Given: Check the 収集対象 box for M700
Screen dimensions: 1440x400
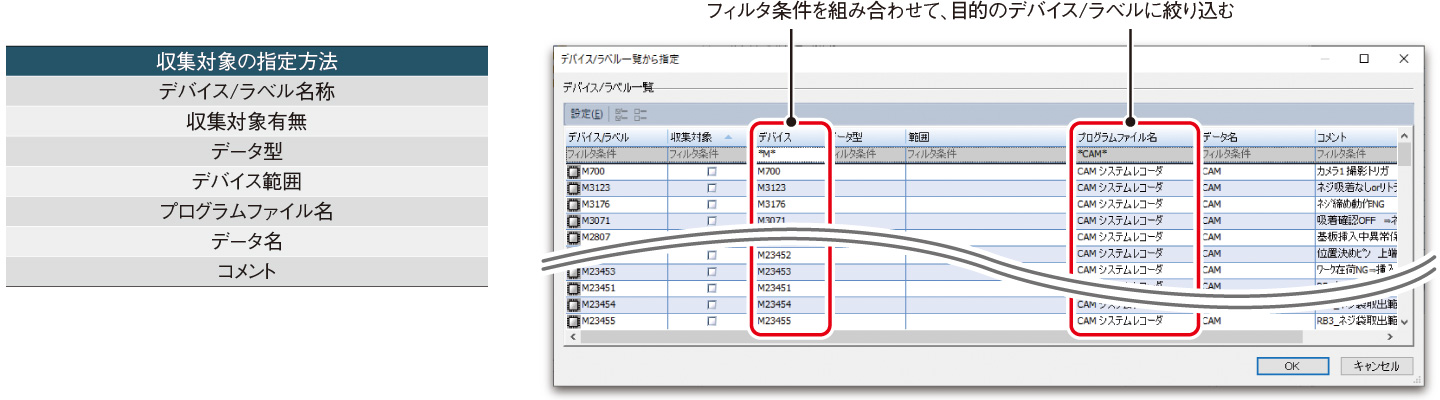Looking at the screenshot, I should [x=712, y=172].
